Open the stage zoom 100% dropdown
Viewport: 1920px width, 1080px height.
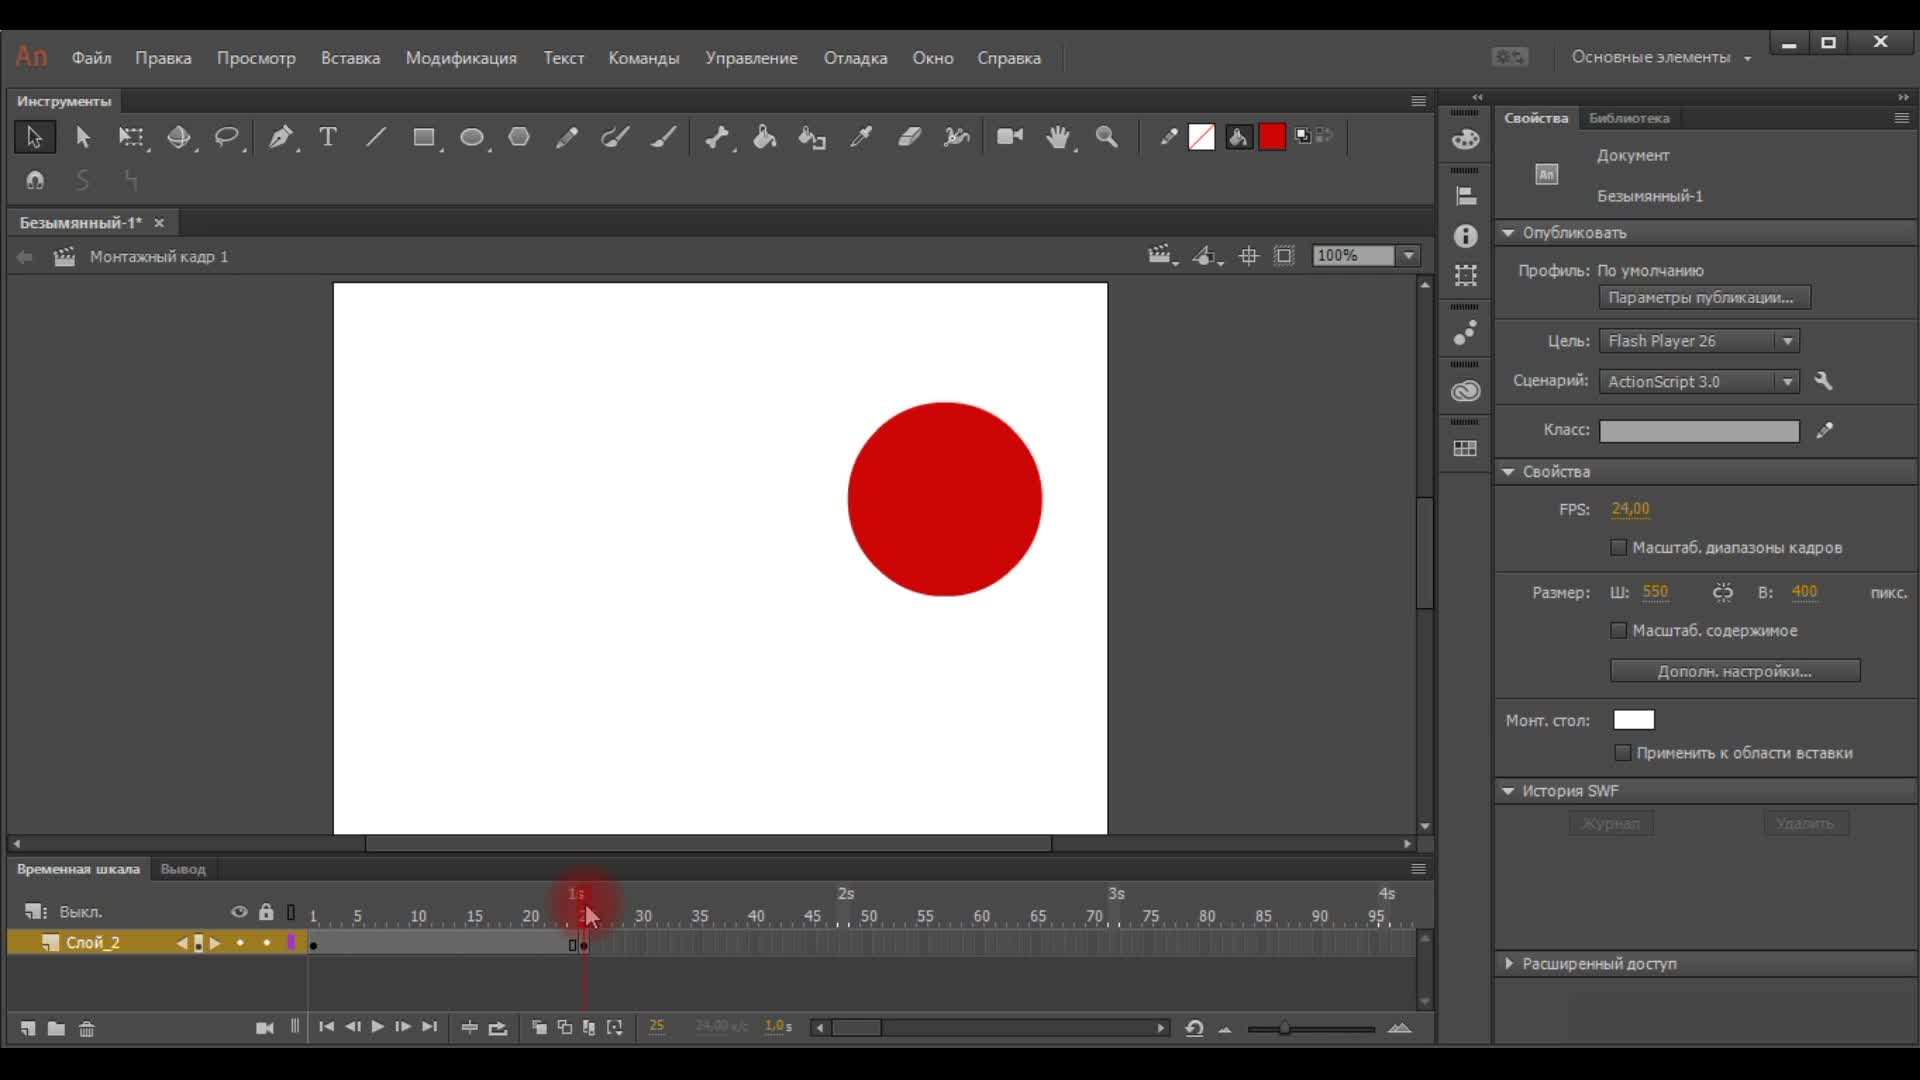coord(1408,256)
